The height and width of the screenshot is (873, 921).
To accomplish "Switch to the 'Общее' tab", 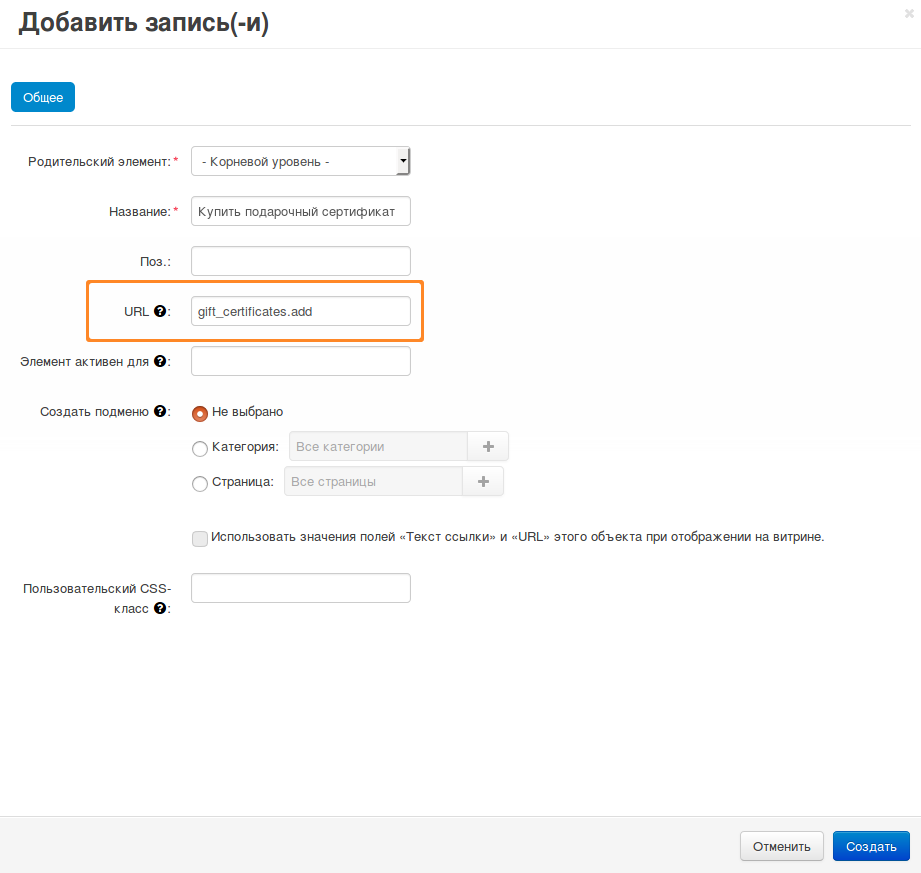I will click(x=43, y=97).
